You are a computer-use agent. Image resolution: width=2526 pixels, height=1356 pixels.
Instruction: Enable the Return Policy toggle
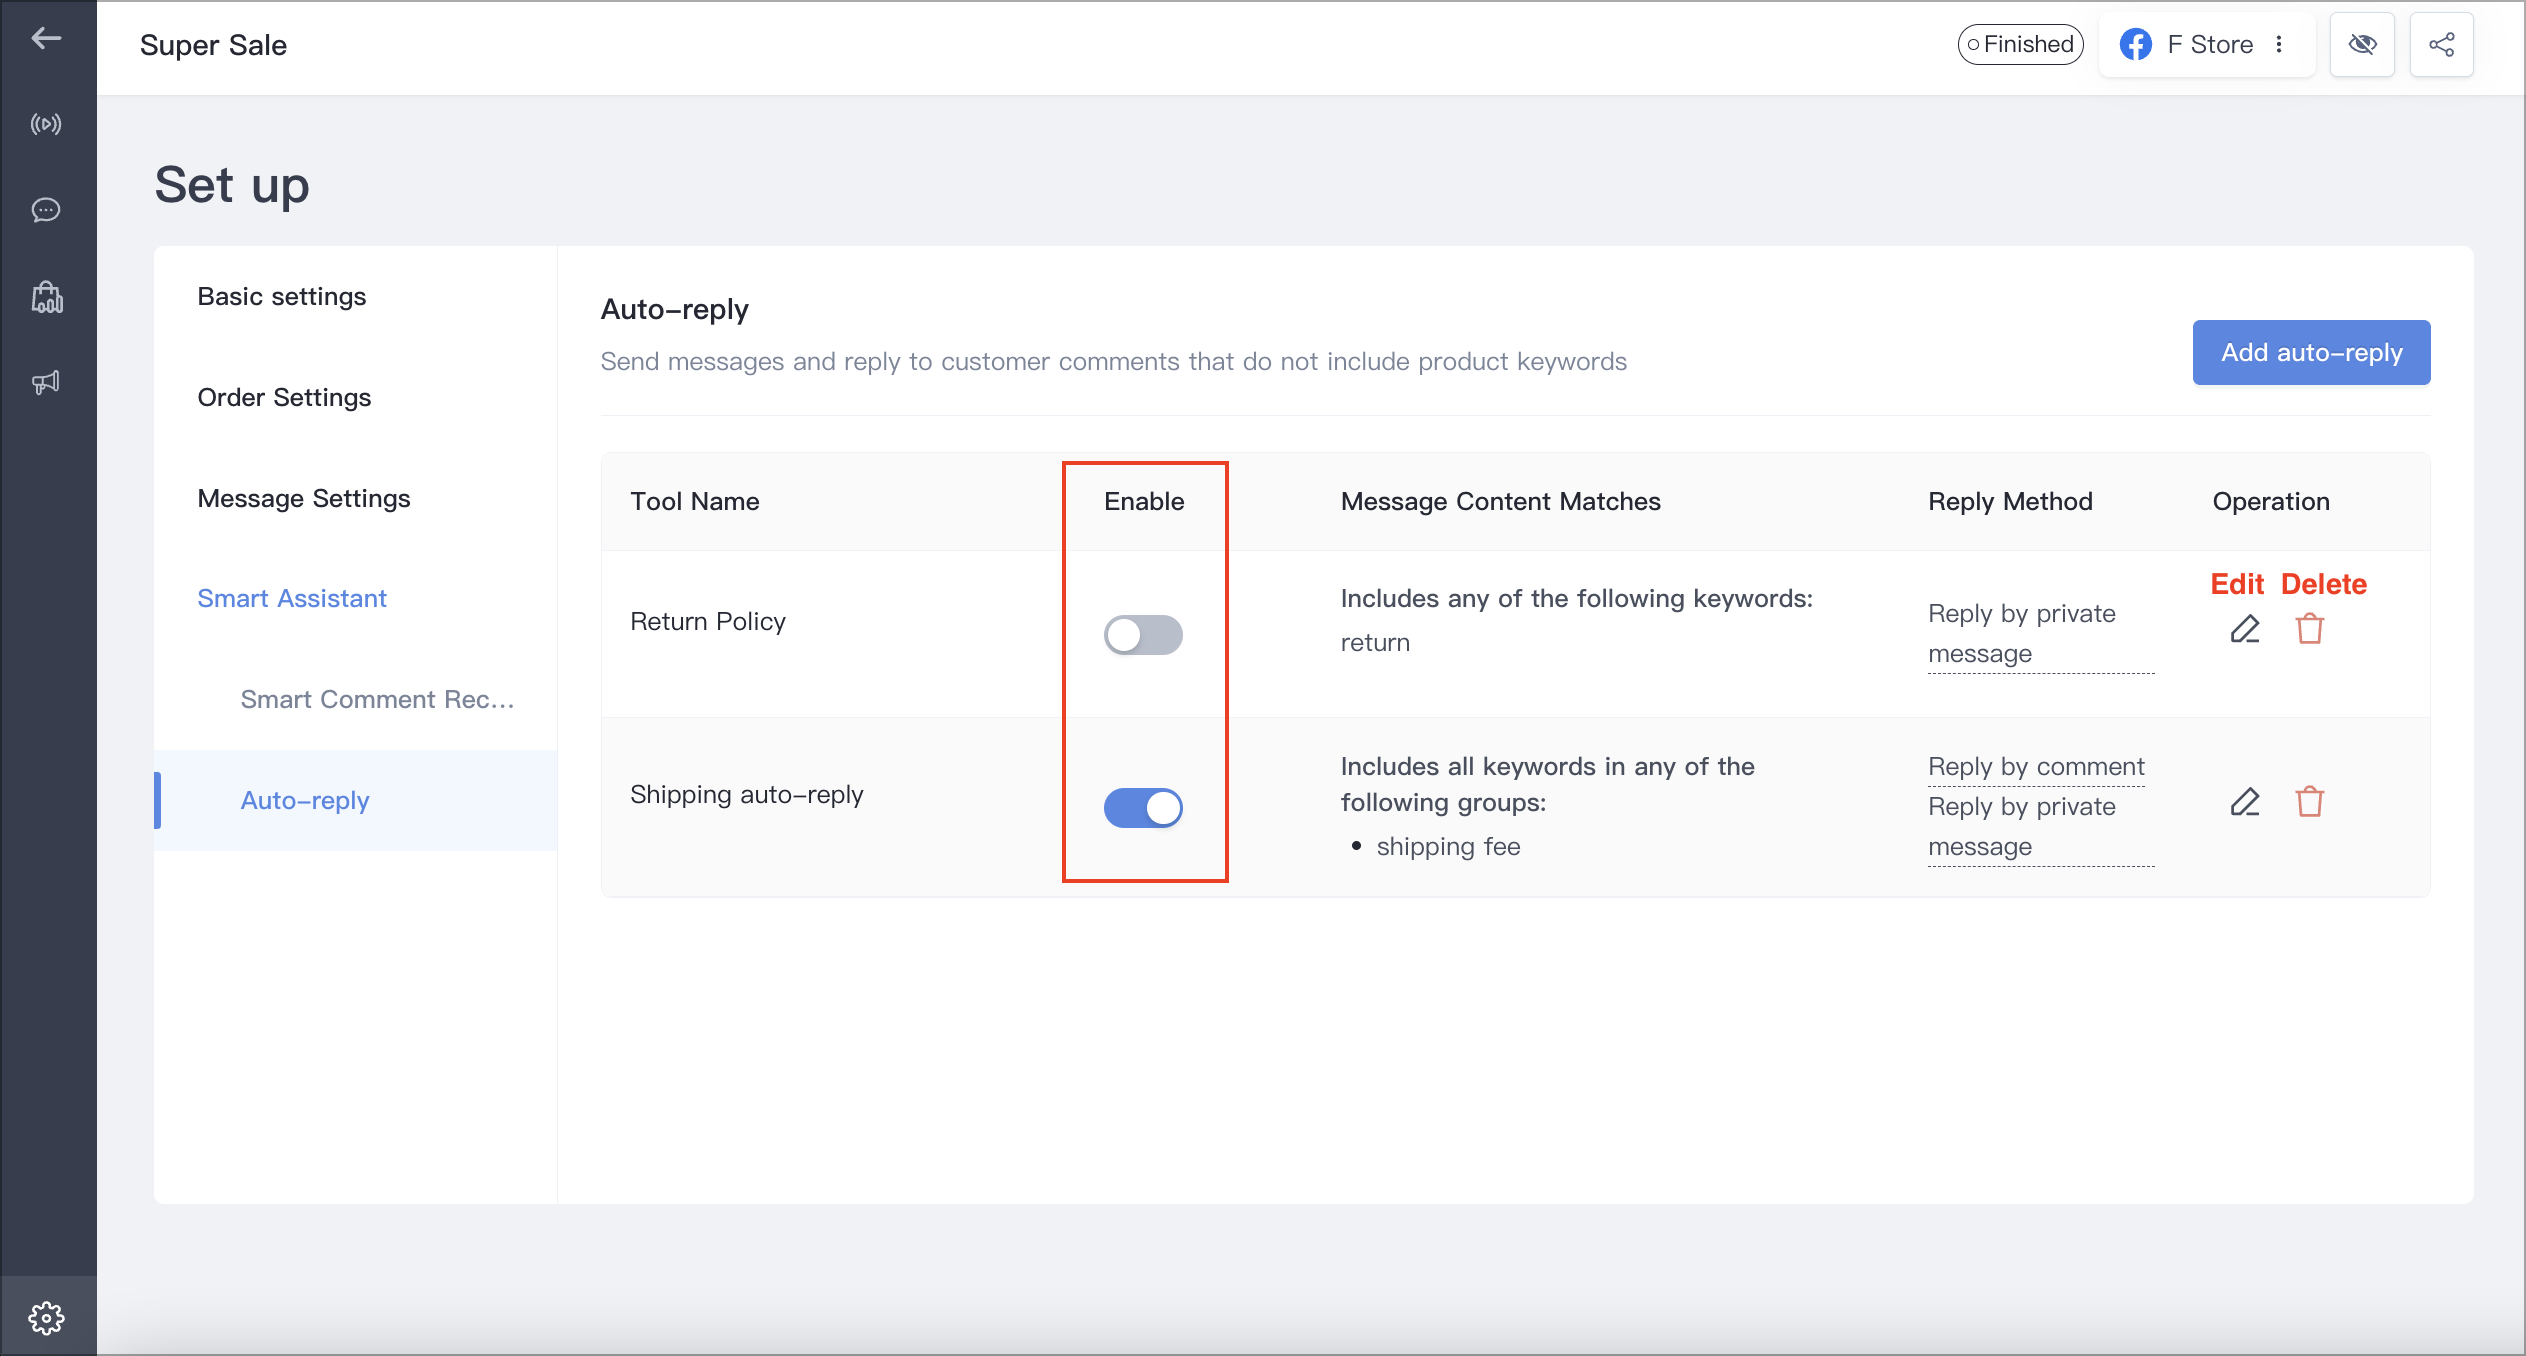pyautogui.click(x=1143, y=635)
